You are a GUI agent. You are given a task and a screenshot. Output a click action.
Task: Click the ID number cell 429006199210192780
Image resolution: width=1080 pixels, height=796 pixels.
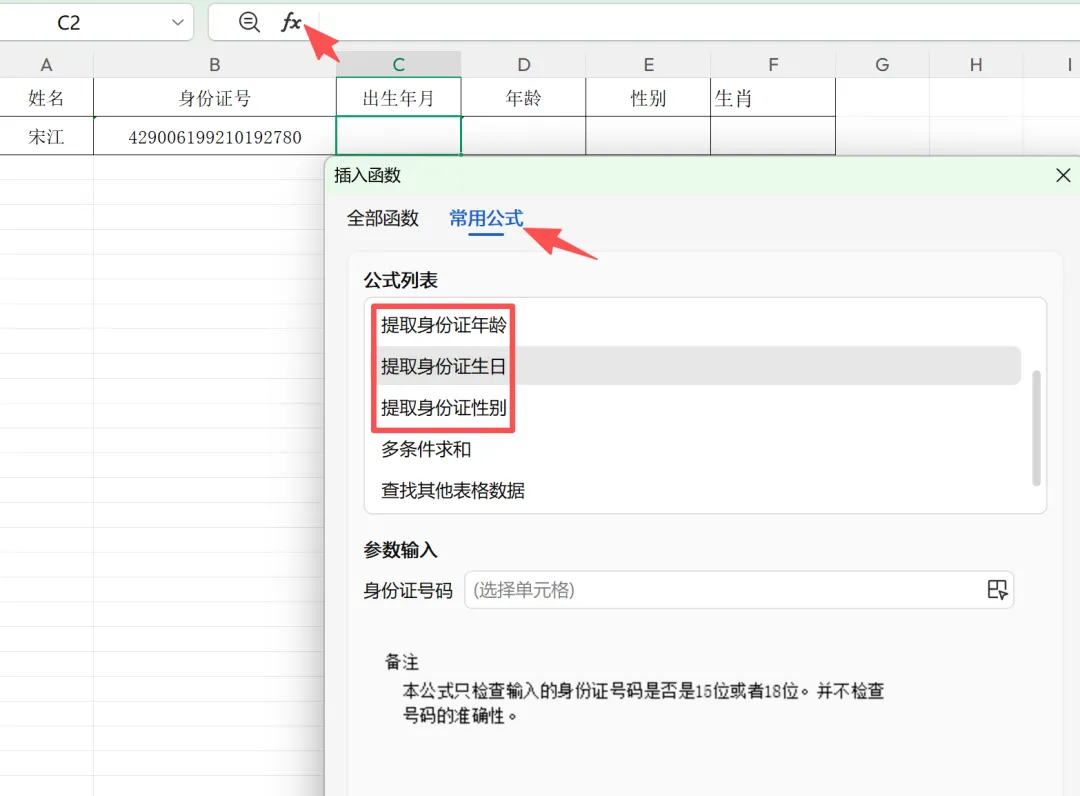pos(215,136)
